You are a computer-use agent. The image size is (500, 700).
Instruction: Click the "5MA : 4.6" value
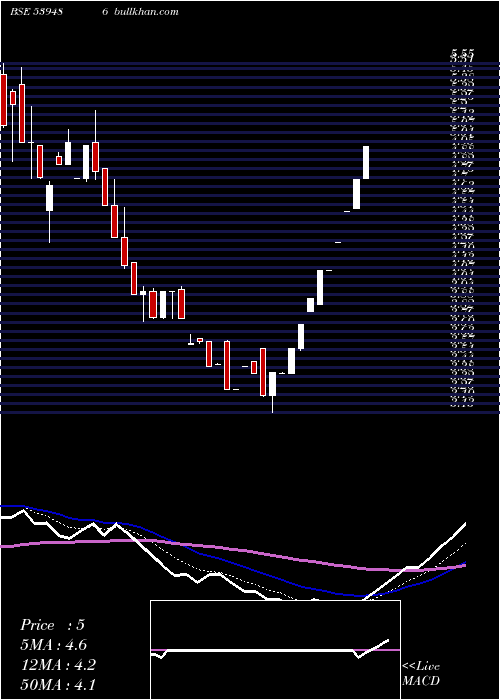click(x=53, y=645)
